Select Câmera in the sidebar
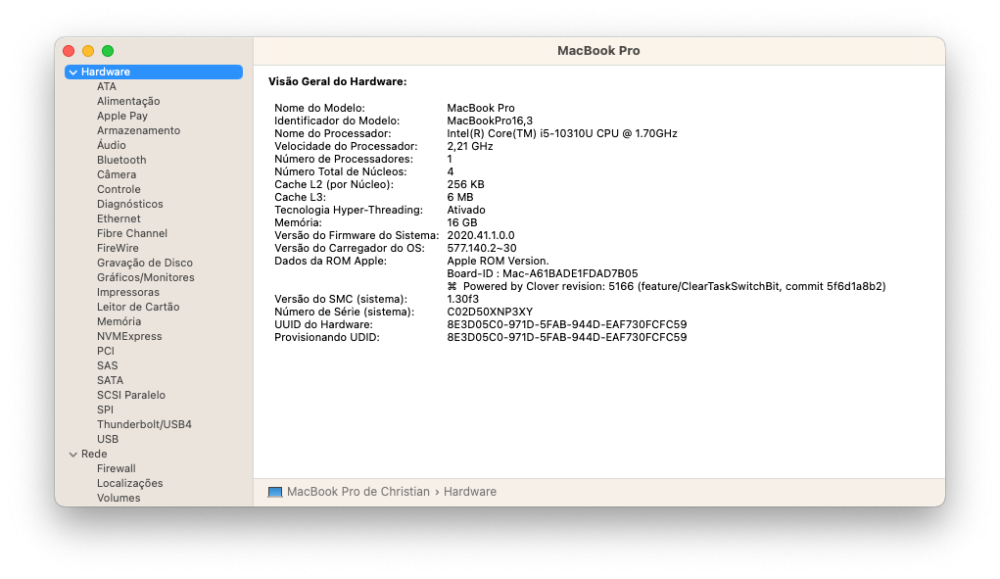The width and height of the screenshot is (1000, 579). [116, 175]
